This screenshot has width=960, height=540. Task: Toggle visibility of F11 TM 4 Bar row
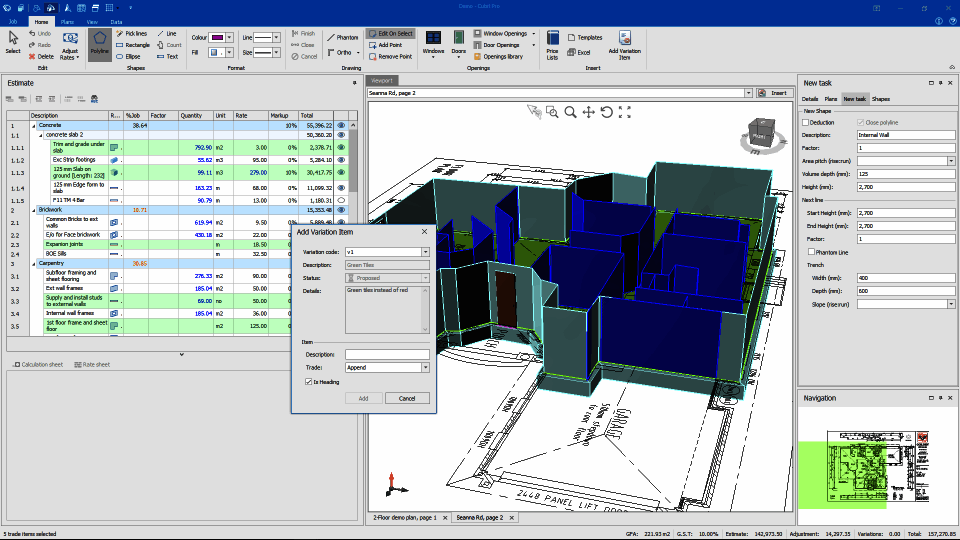tap(341, 200)
